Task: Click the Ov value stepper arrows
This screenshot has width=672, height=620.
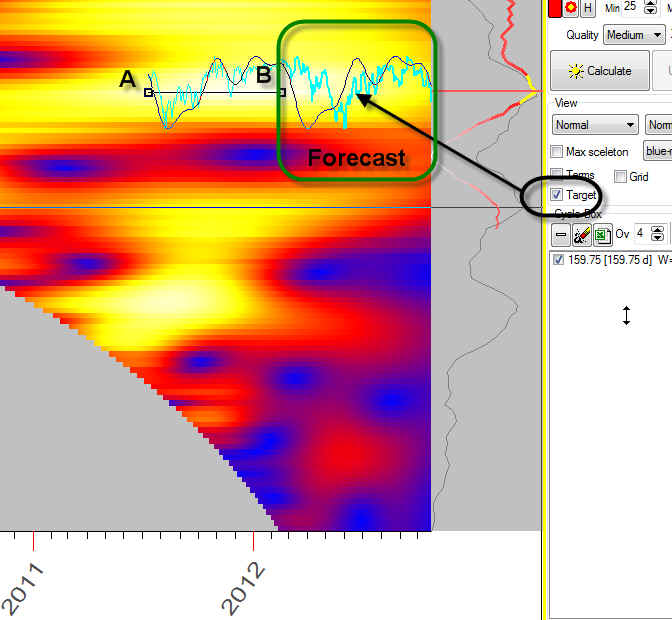Action: tap(657, 235)
